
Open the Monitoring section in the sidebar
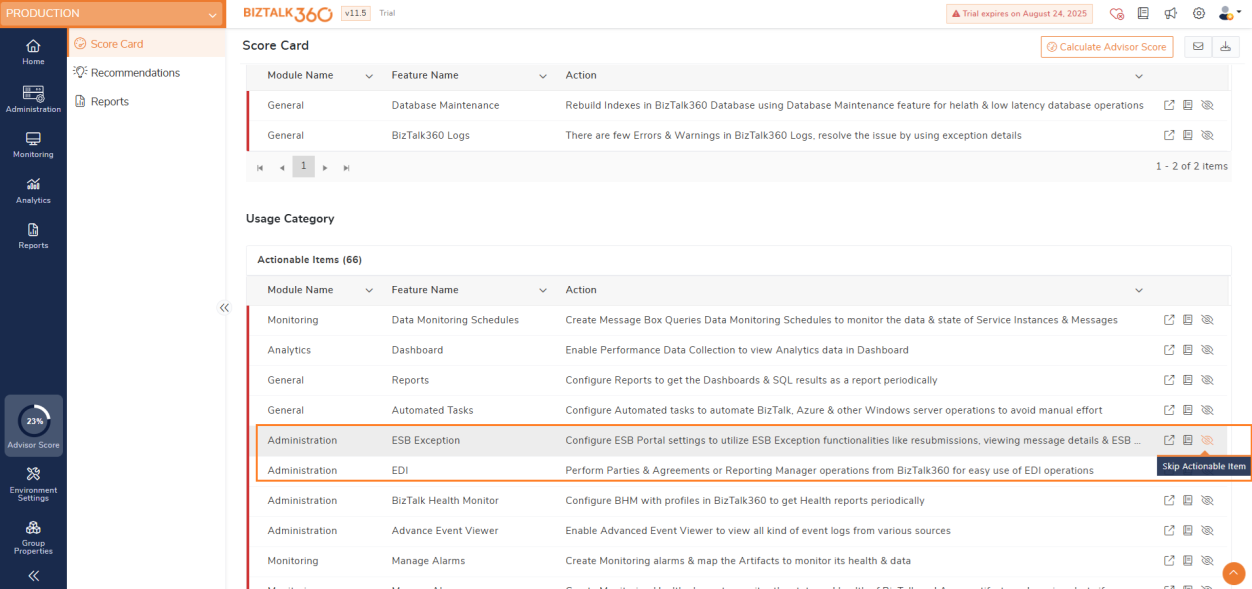click(33, 145)
